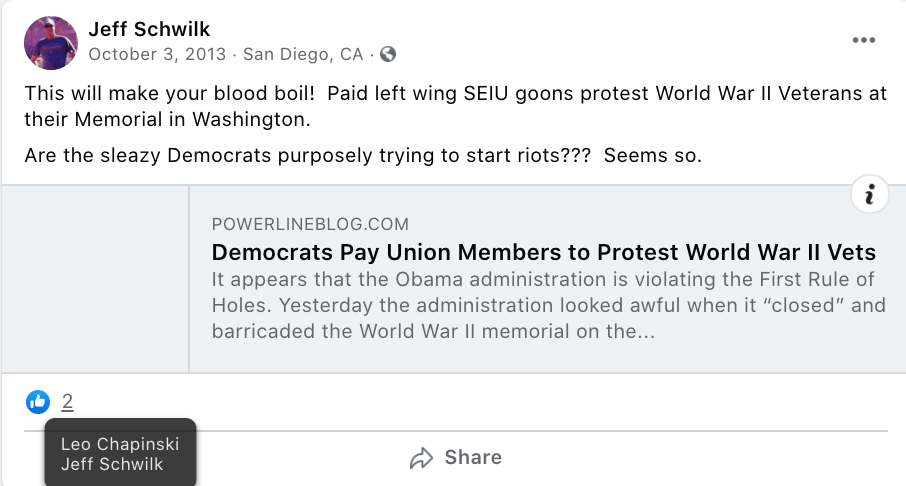
Task: Open the San Diego, CA location link
Action: [303, 54]
